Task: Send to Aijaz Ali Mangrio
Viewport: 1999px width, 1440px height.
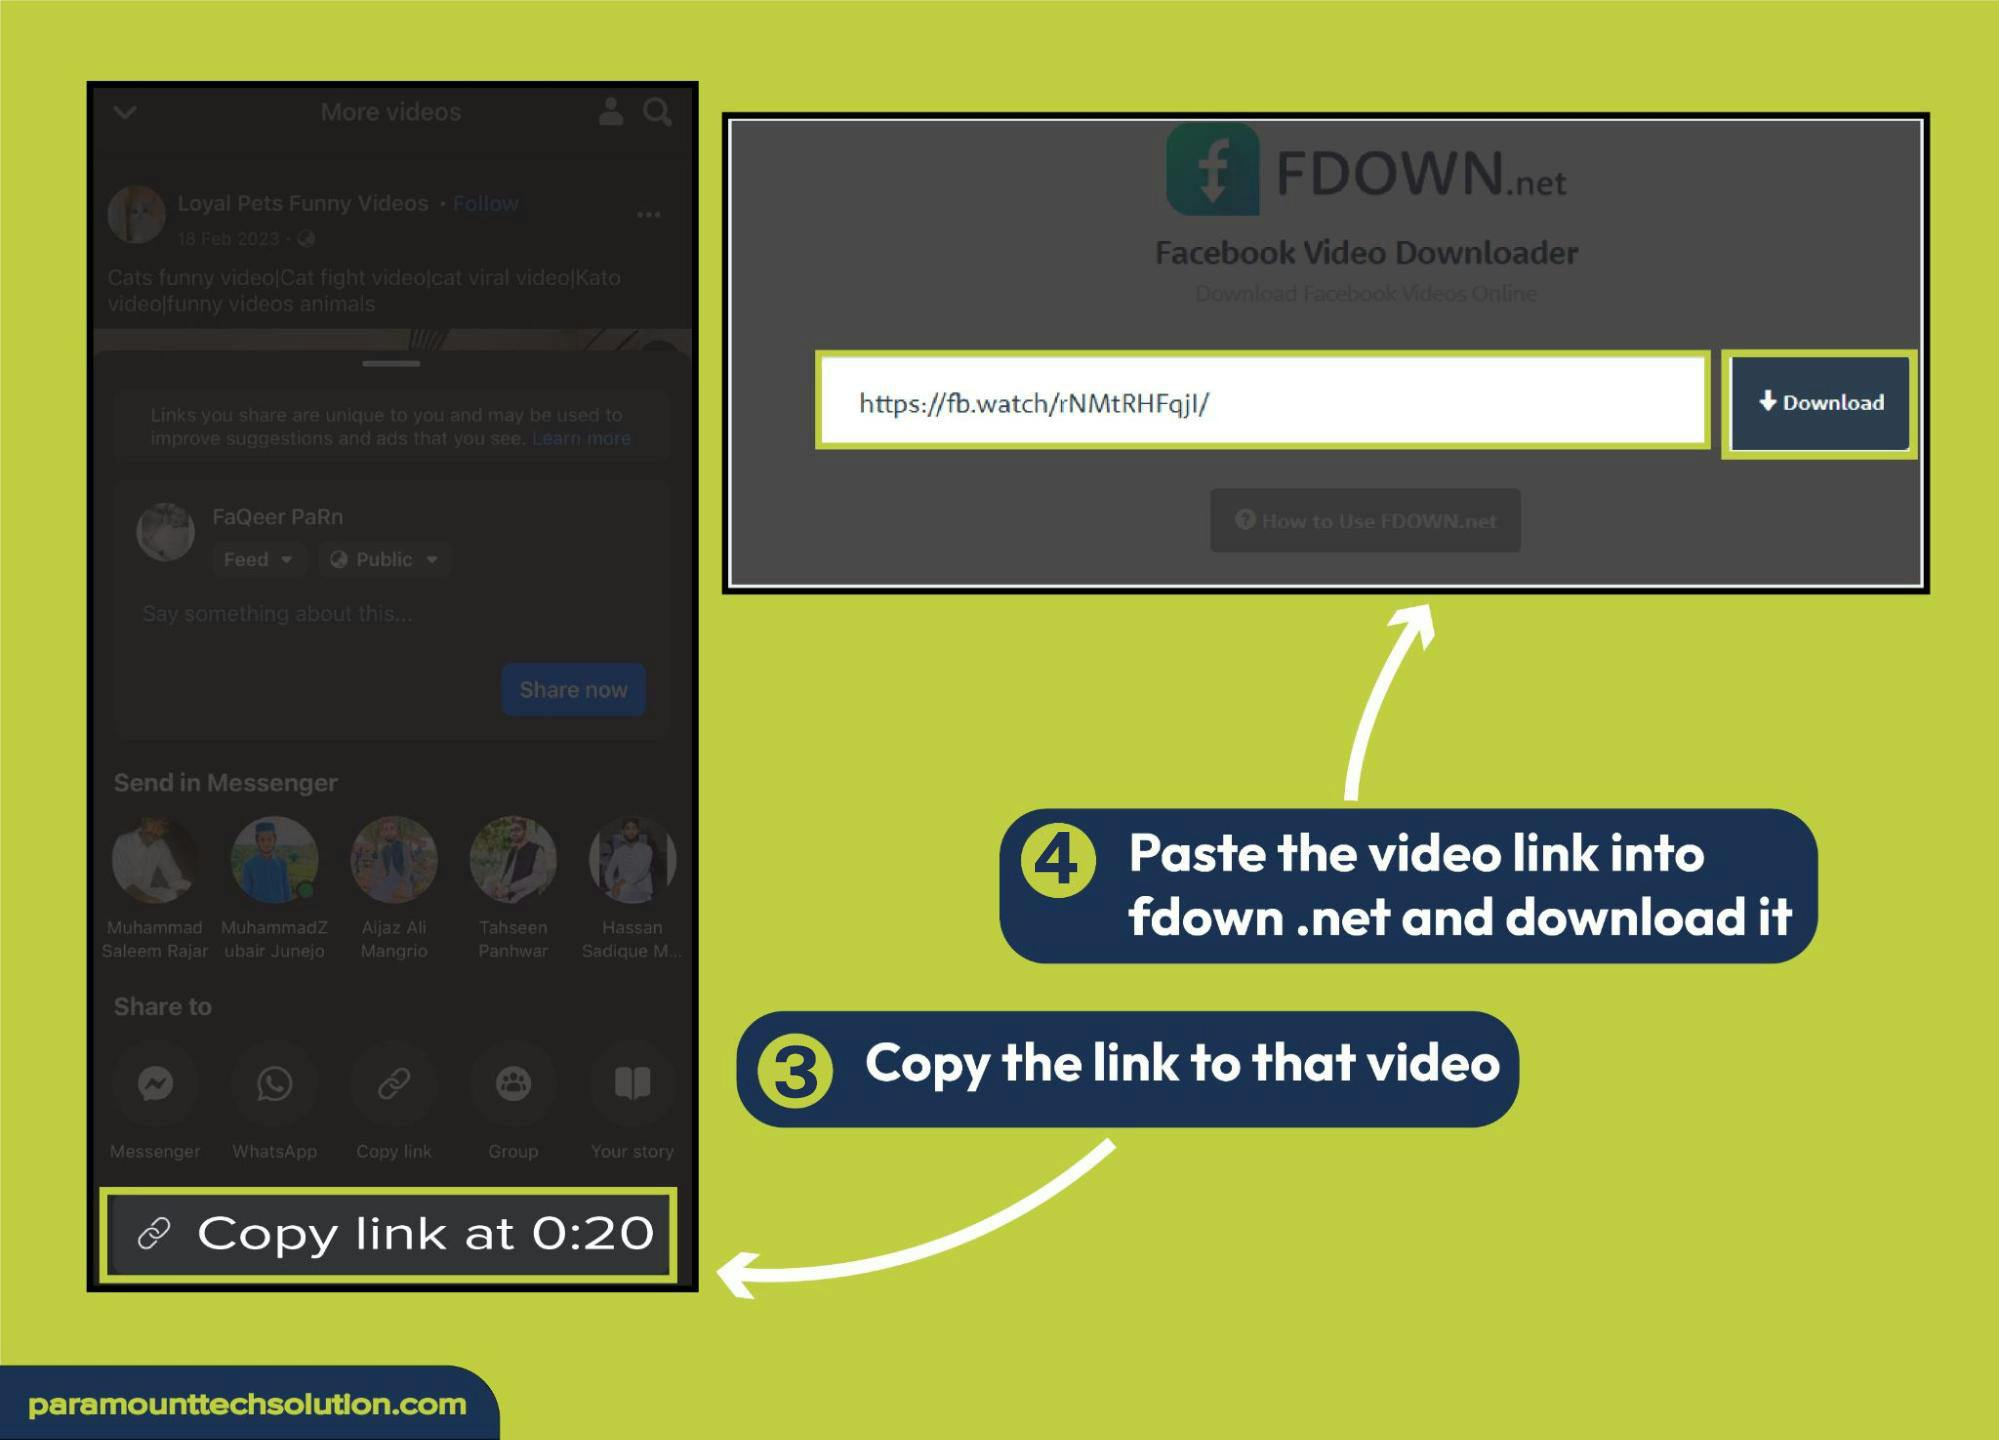Action: click(x=394, y=860)
